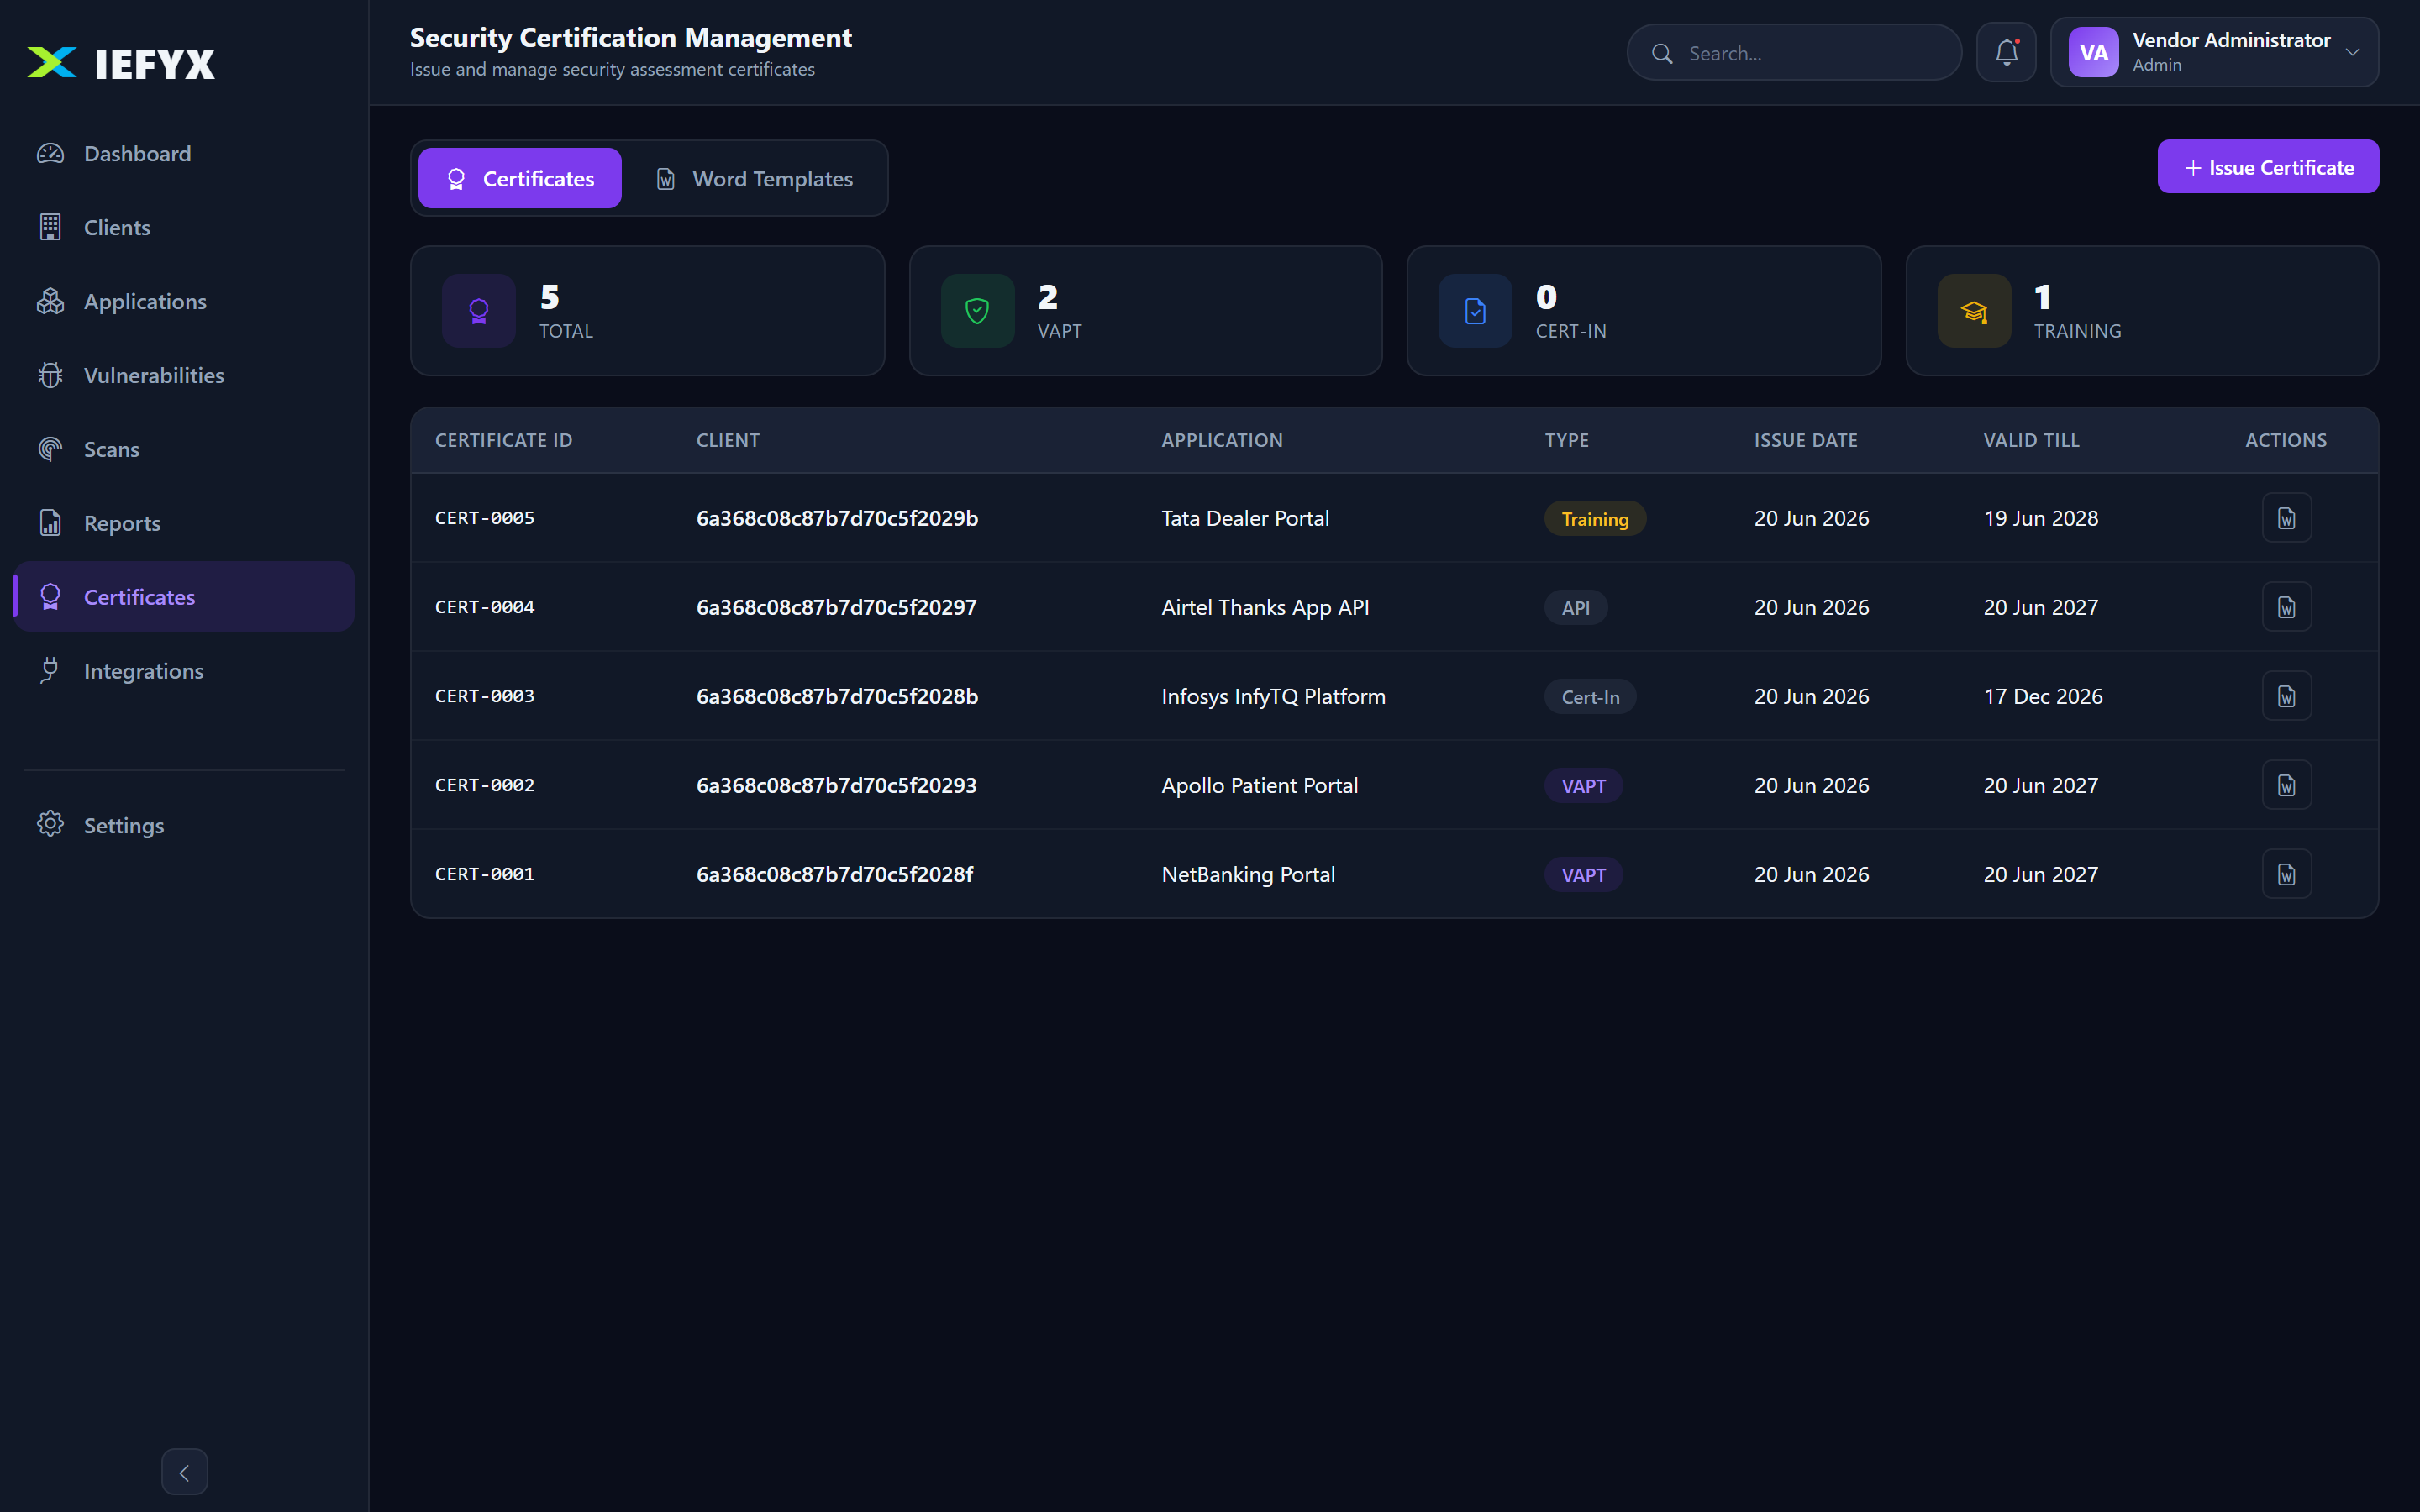2420x1512 pixels.
Task: Click the Scans fingerprint icon
Action: pos(50,449)
